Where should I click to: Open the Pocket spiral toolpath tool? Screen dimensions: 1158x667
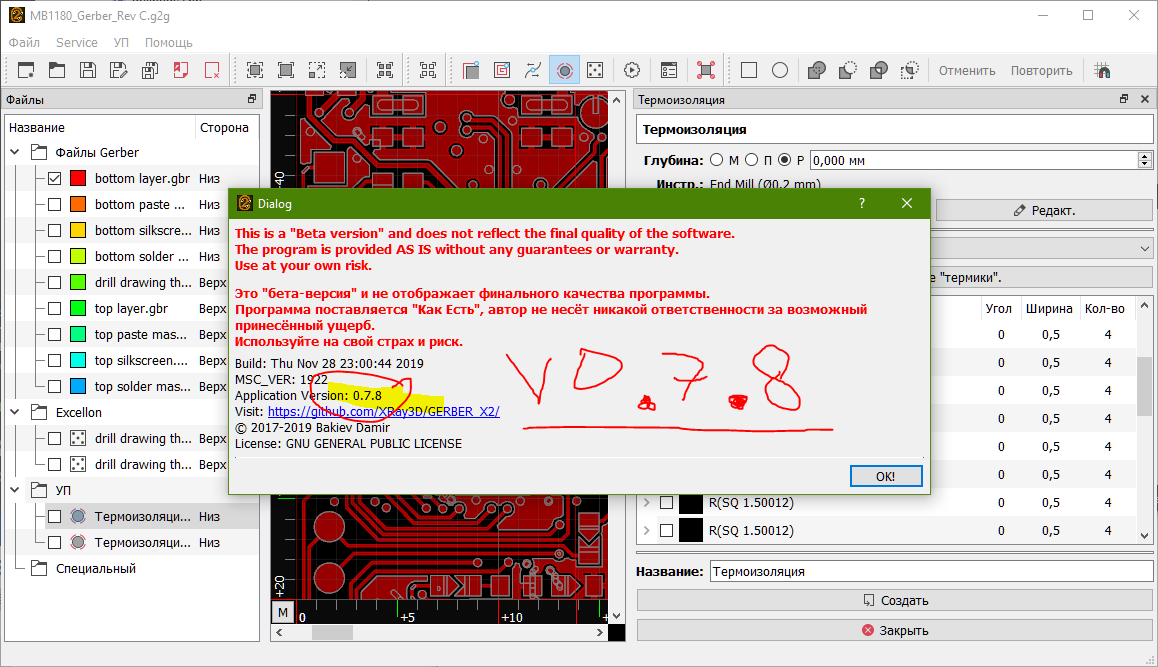click(x=502, y=70)
